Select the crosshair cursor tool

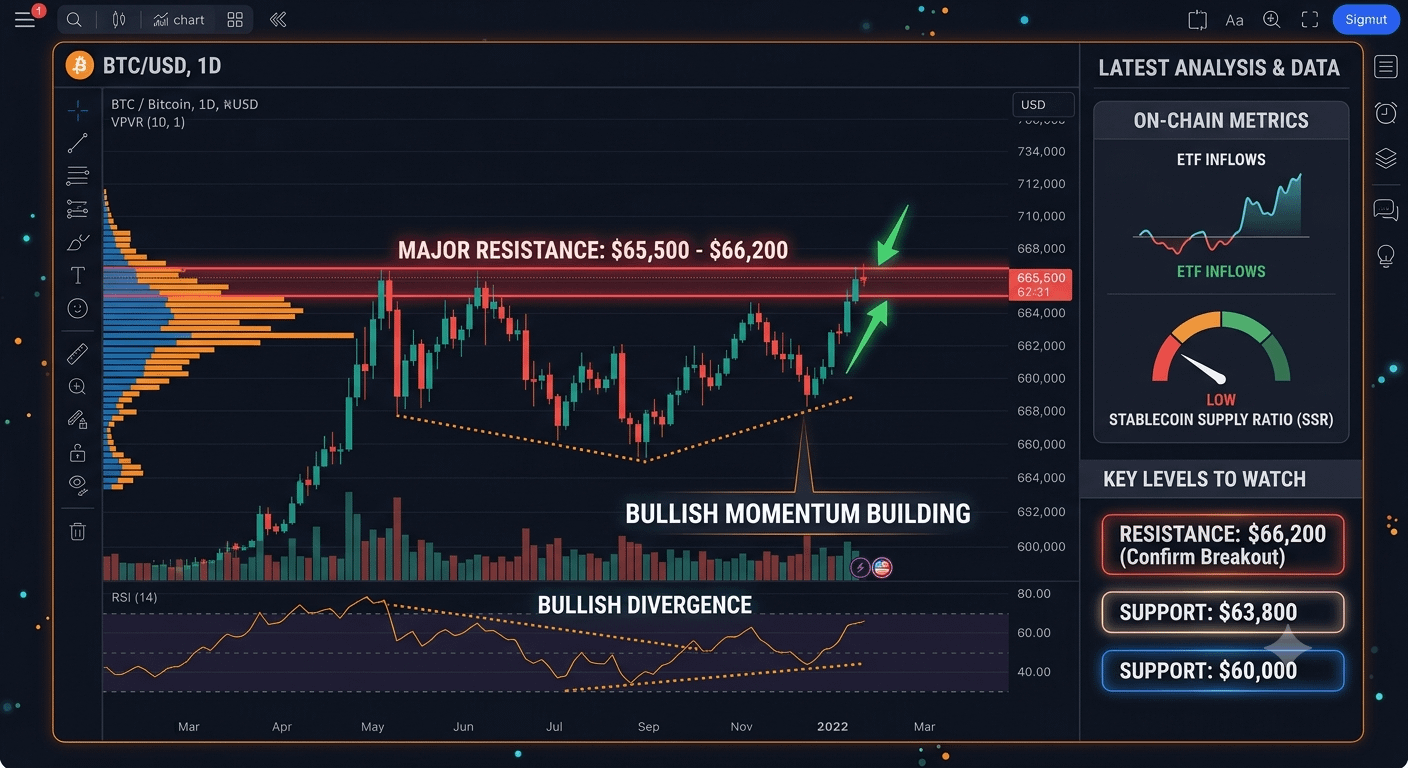point(77,110)
